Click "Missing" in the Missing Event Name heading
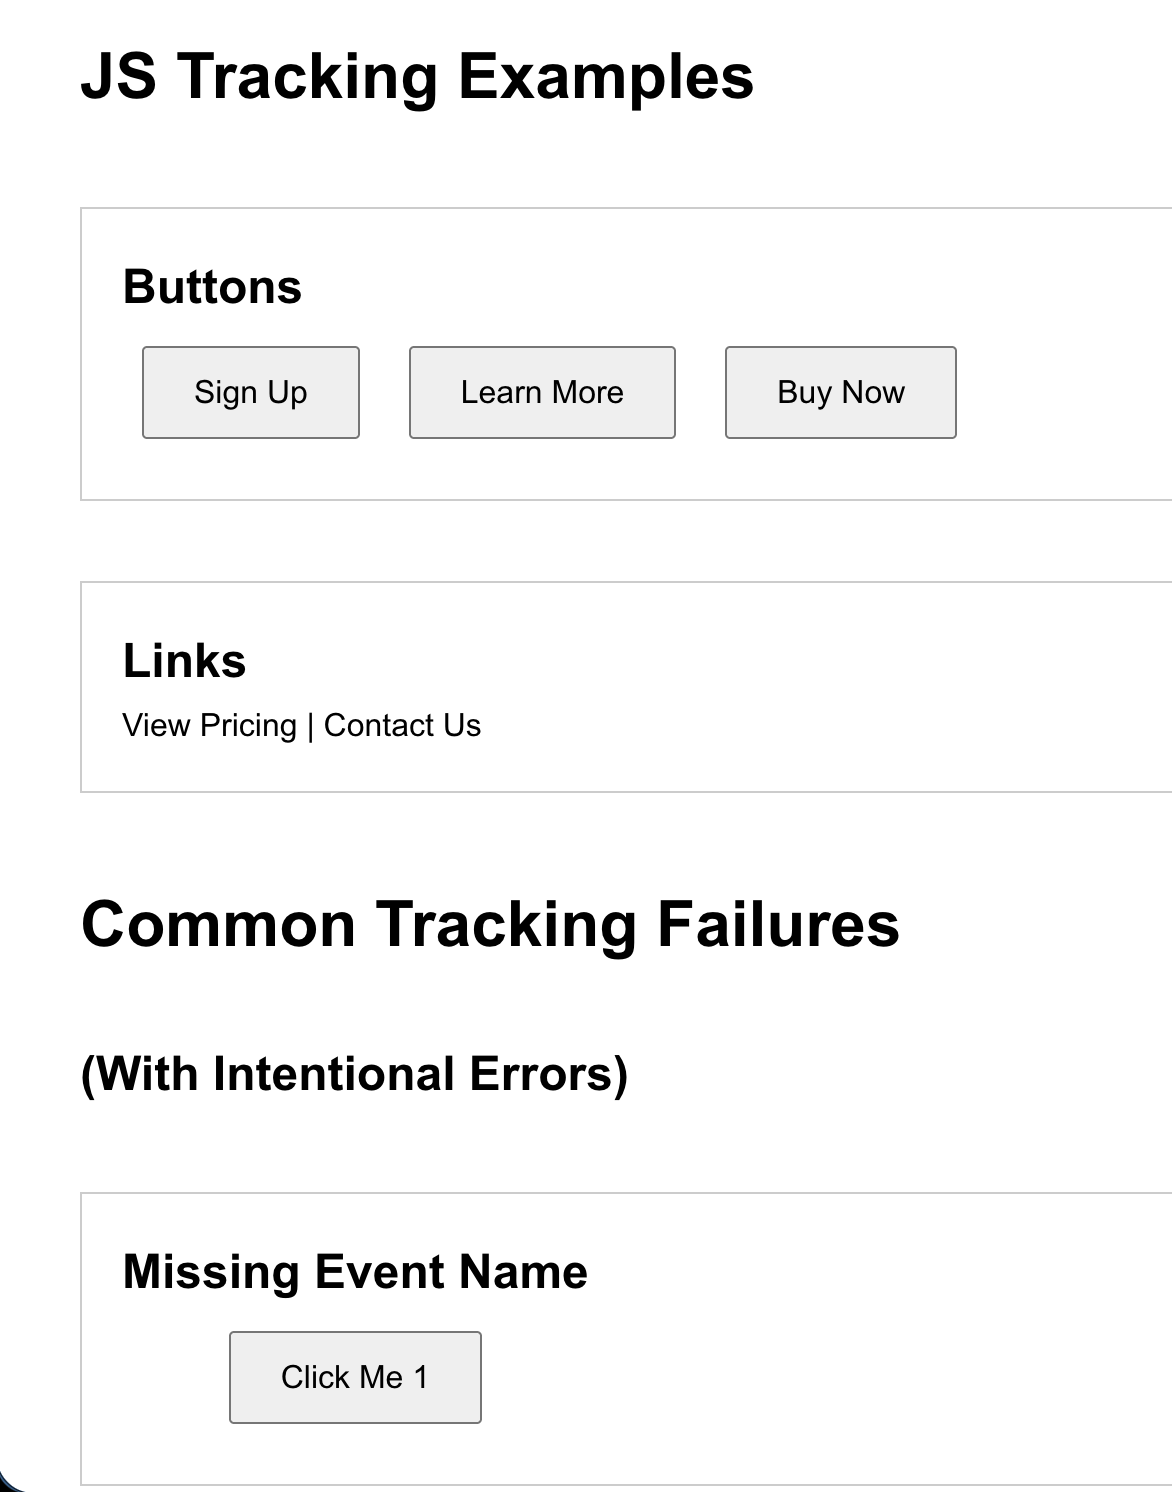1172x1492 pixels. [x=211, y=1272]
